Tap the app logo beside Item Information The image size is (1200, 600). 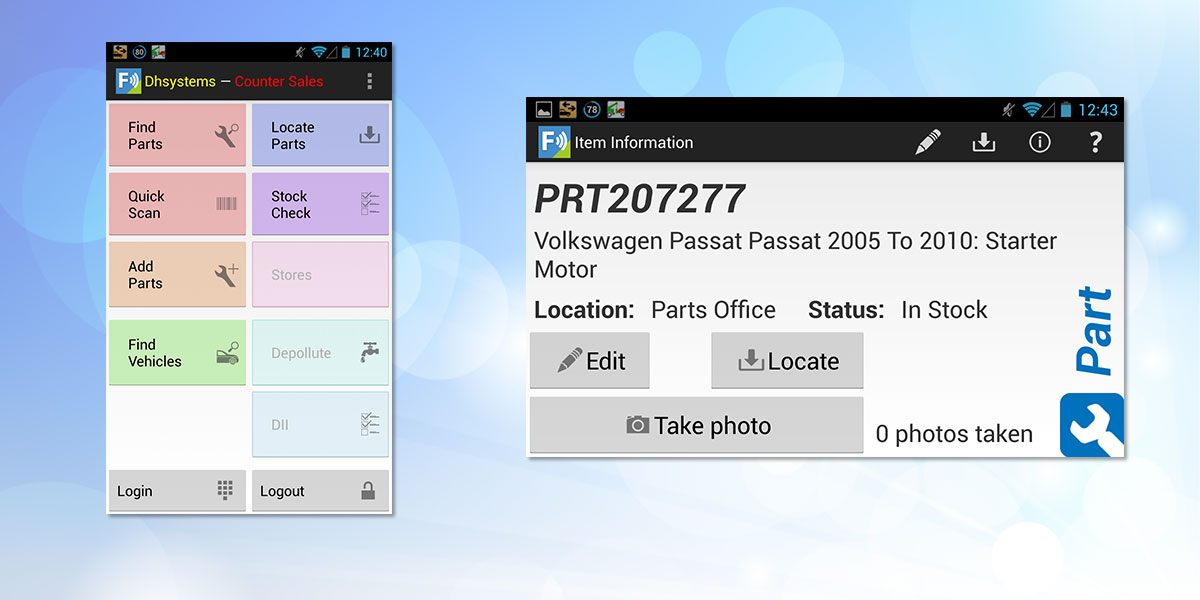click(x=554, y=142)
